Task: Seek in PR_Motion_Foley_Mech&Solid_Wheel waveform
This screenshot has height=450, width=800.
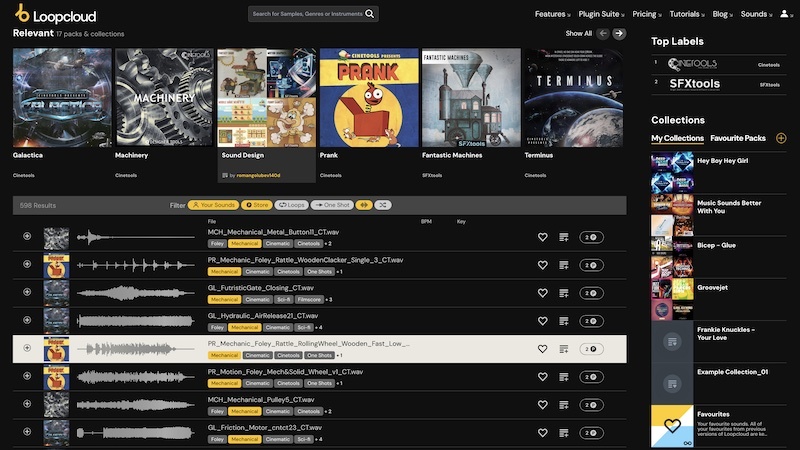Action: (x=136, y=377)
